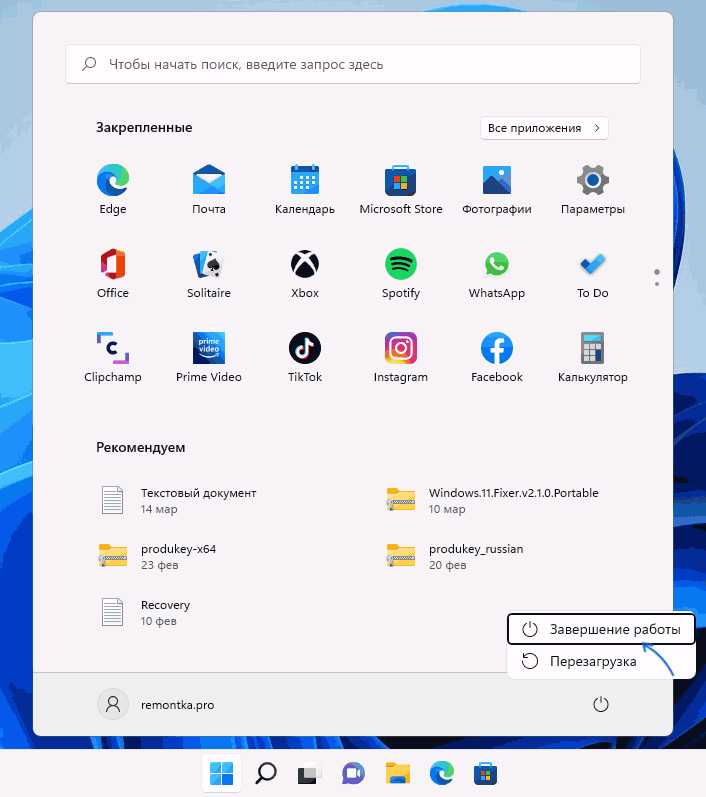Viewport: 706px width, 797px height.
Task: Open File Explorer from taskbar
Action: (397, 774)
